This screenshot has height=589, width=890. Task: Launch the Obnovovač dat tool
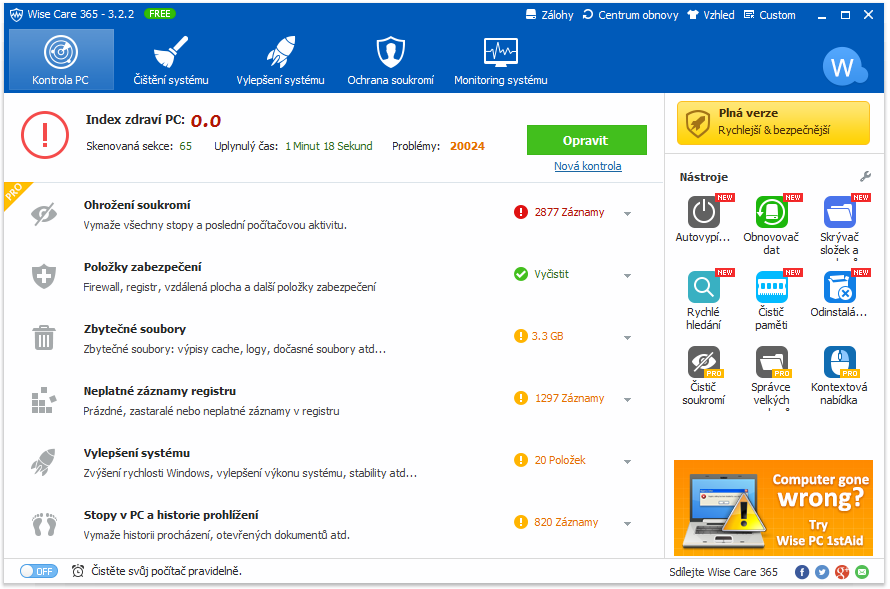pyautogui.click(x=771, y=212)
